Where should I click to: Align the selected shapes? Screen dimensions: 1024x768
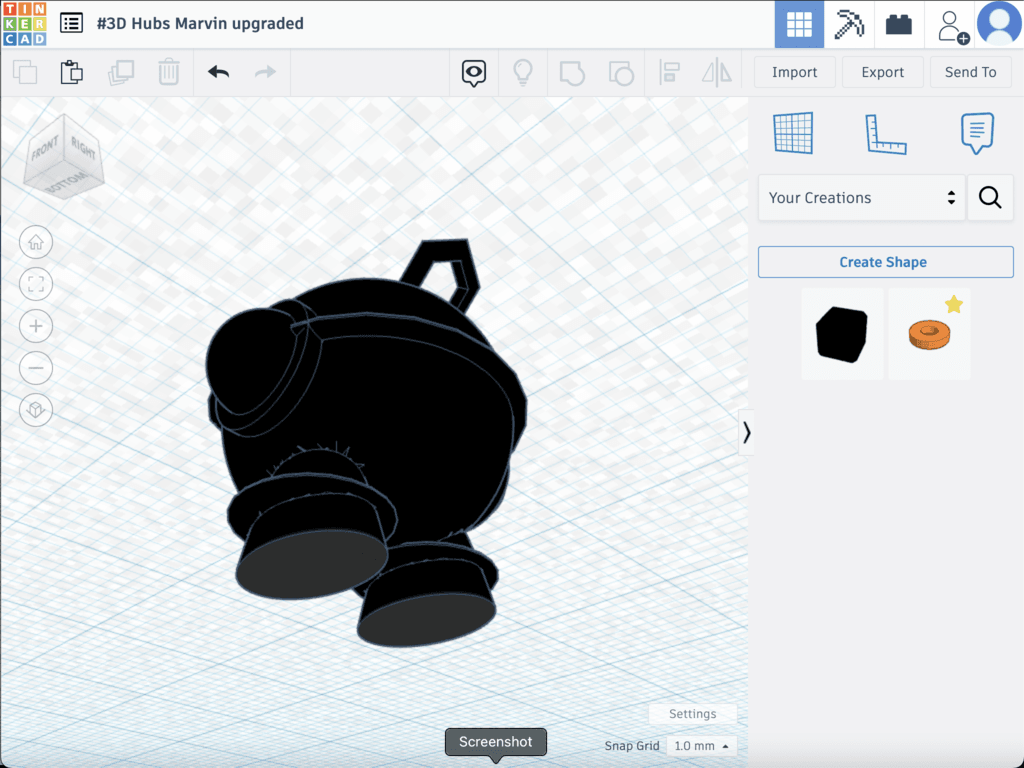click(669, 72)
